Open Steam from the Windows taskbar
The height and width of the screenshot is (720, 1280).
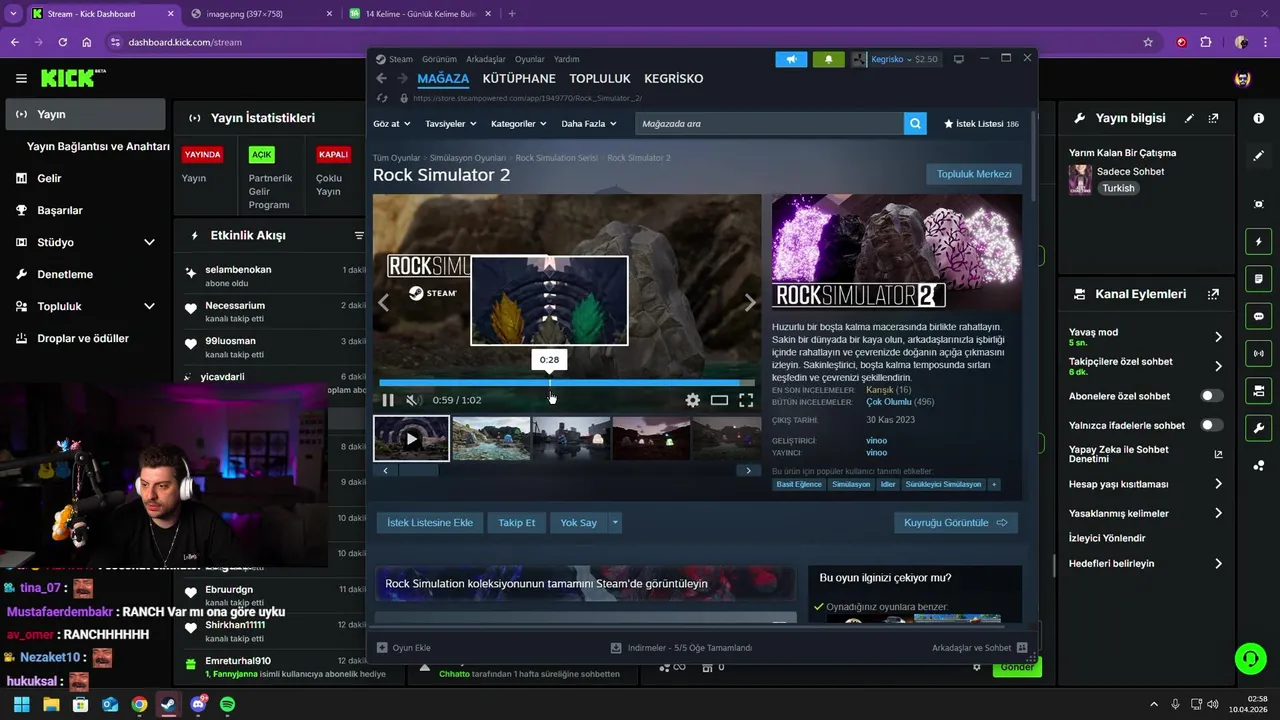pyautogui.click(x=168, y=704)
